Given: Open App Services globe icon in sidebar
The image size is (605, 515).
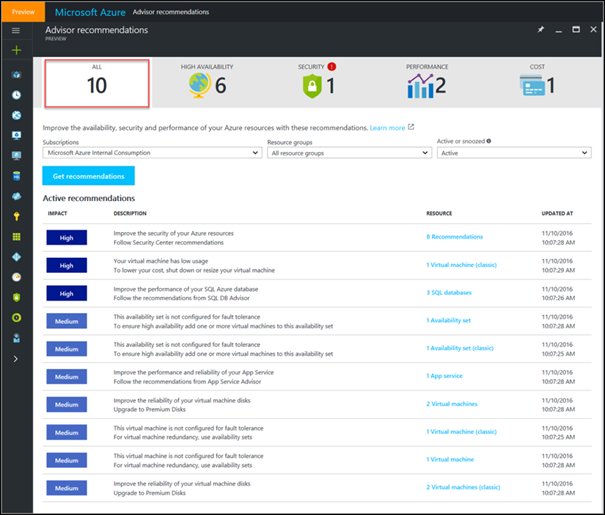Looking at the screenshot, I should 16,115.
